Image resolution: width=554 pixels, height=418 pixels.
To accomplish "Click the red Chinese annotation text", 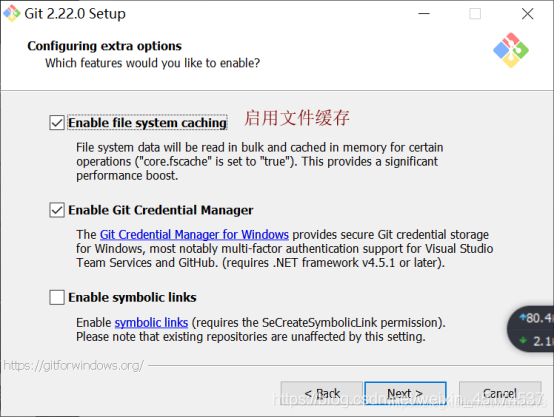I will (297, 118).
